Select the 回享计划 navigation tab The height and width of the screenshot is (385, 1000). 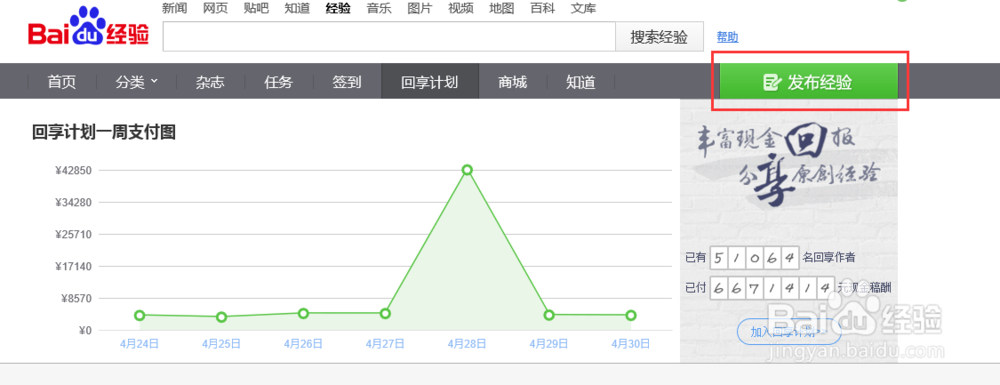pyautogui.click(x=430, y=82)
